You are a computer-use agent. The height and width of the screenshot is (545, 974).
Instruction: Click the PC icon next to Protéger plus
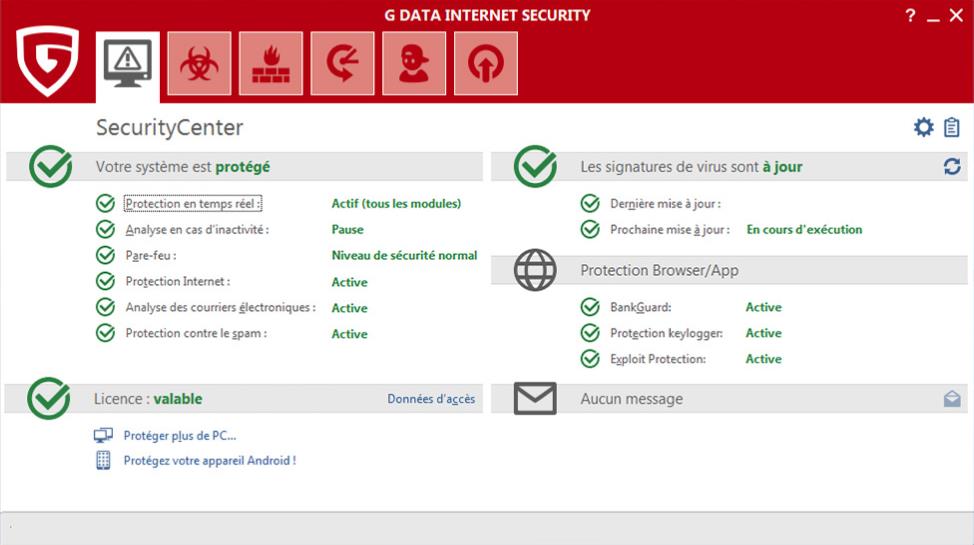(103, 435)
